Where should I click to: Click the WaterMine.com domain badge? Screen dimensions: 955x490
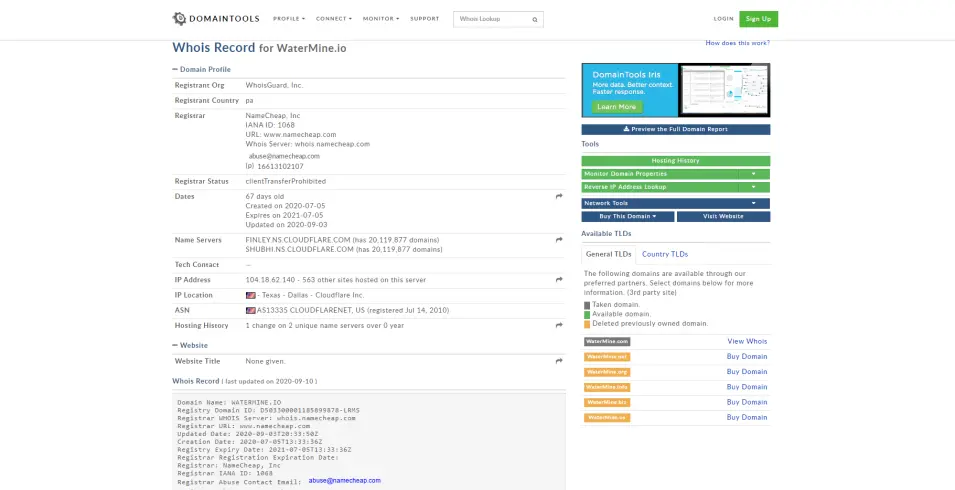[607, 342]
